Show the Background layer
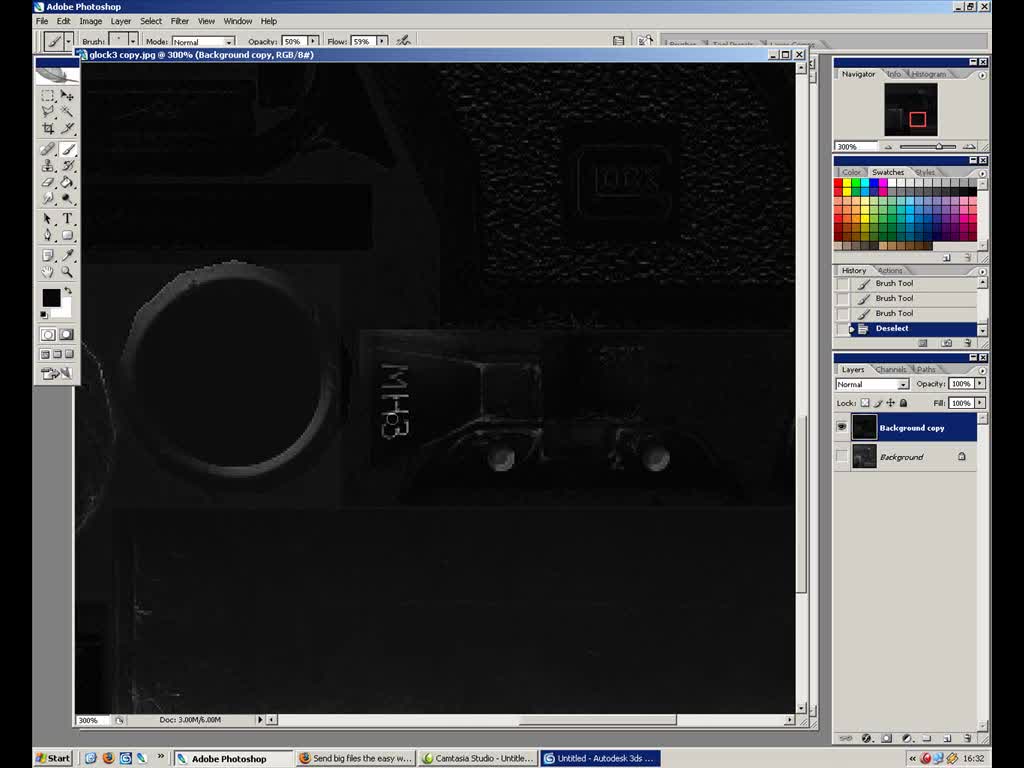1024x768 pixels. pos(843,457)
